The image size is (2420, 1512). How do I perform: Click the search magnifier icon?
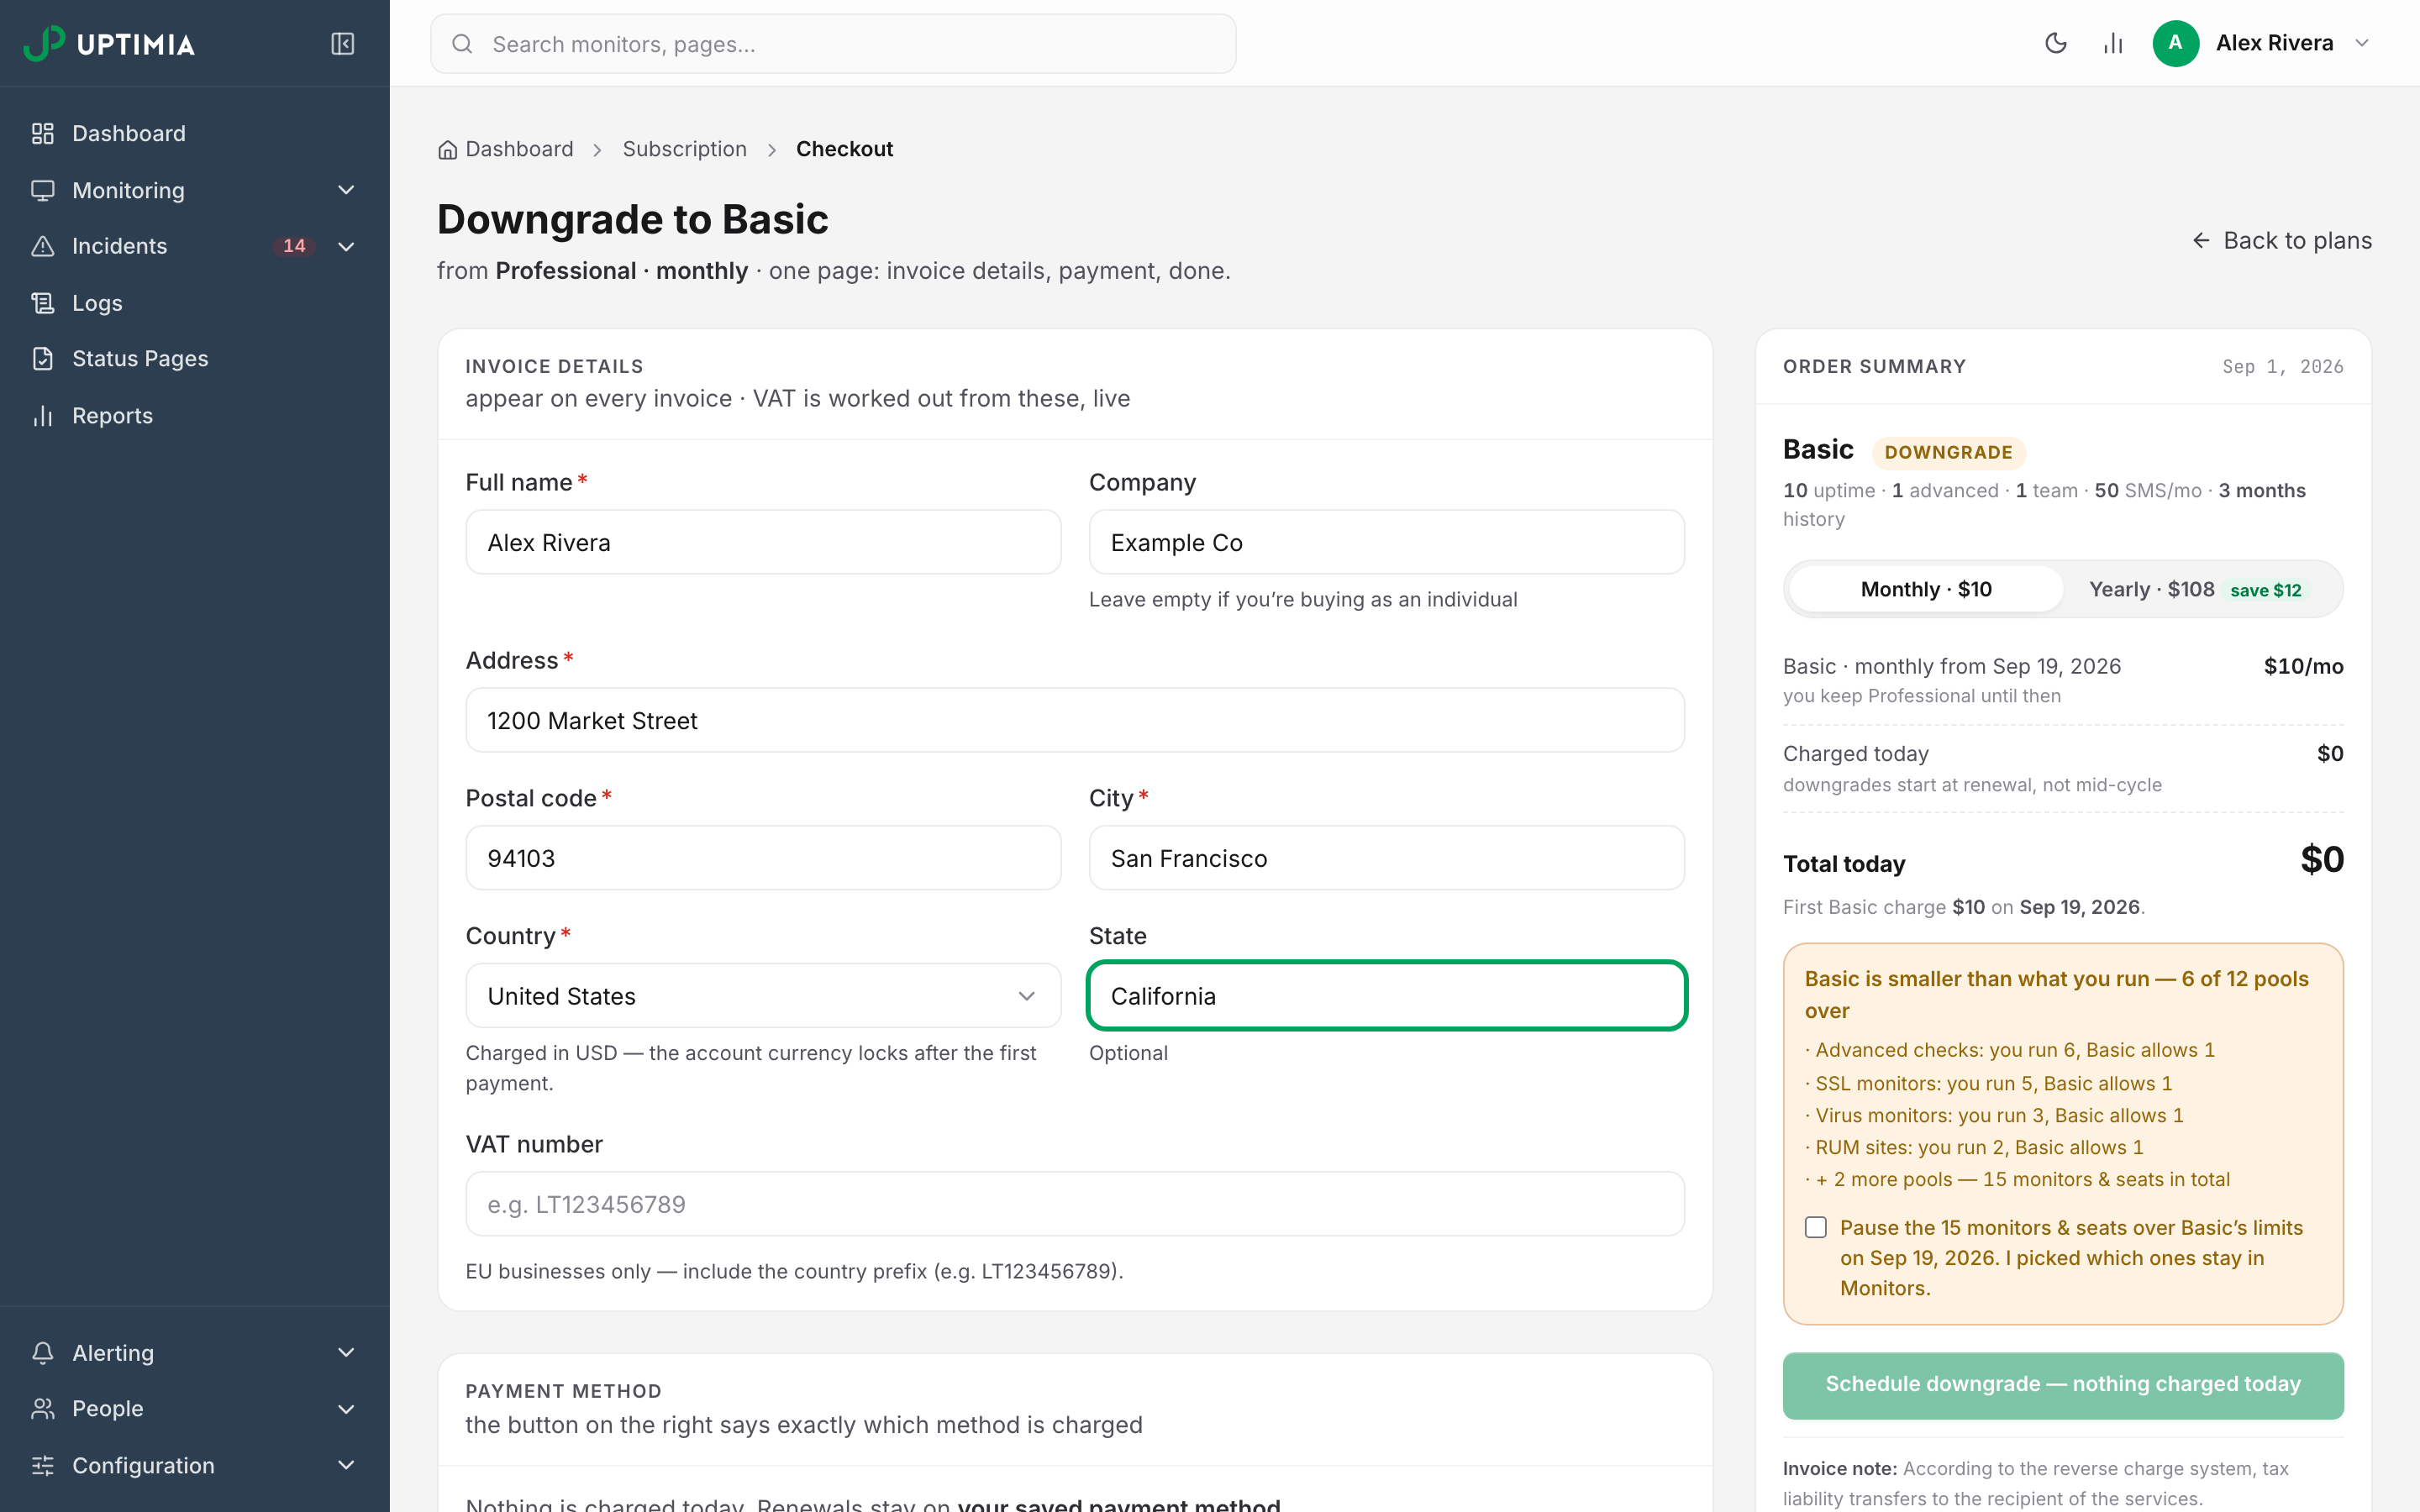pos(462,44)
